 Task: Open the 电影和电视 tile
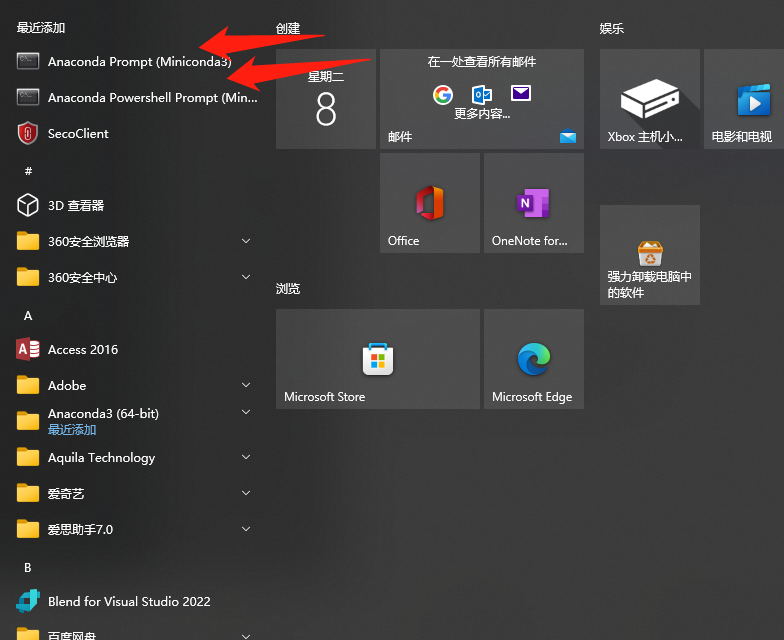click(744, 99)
